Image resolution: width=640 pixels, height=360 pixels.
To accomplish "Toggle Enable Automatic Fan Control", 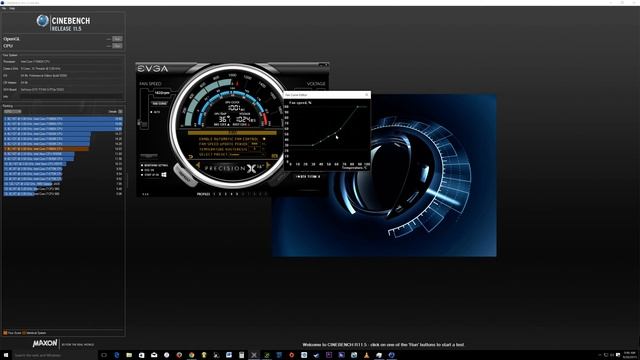I will [x=264, y=139].
